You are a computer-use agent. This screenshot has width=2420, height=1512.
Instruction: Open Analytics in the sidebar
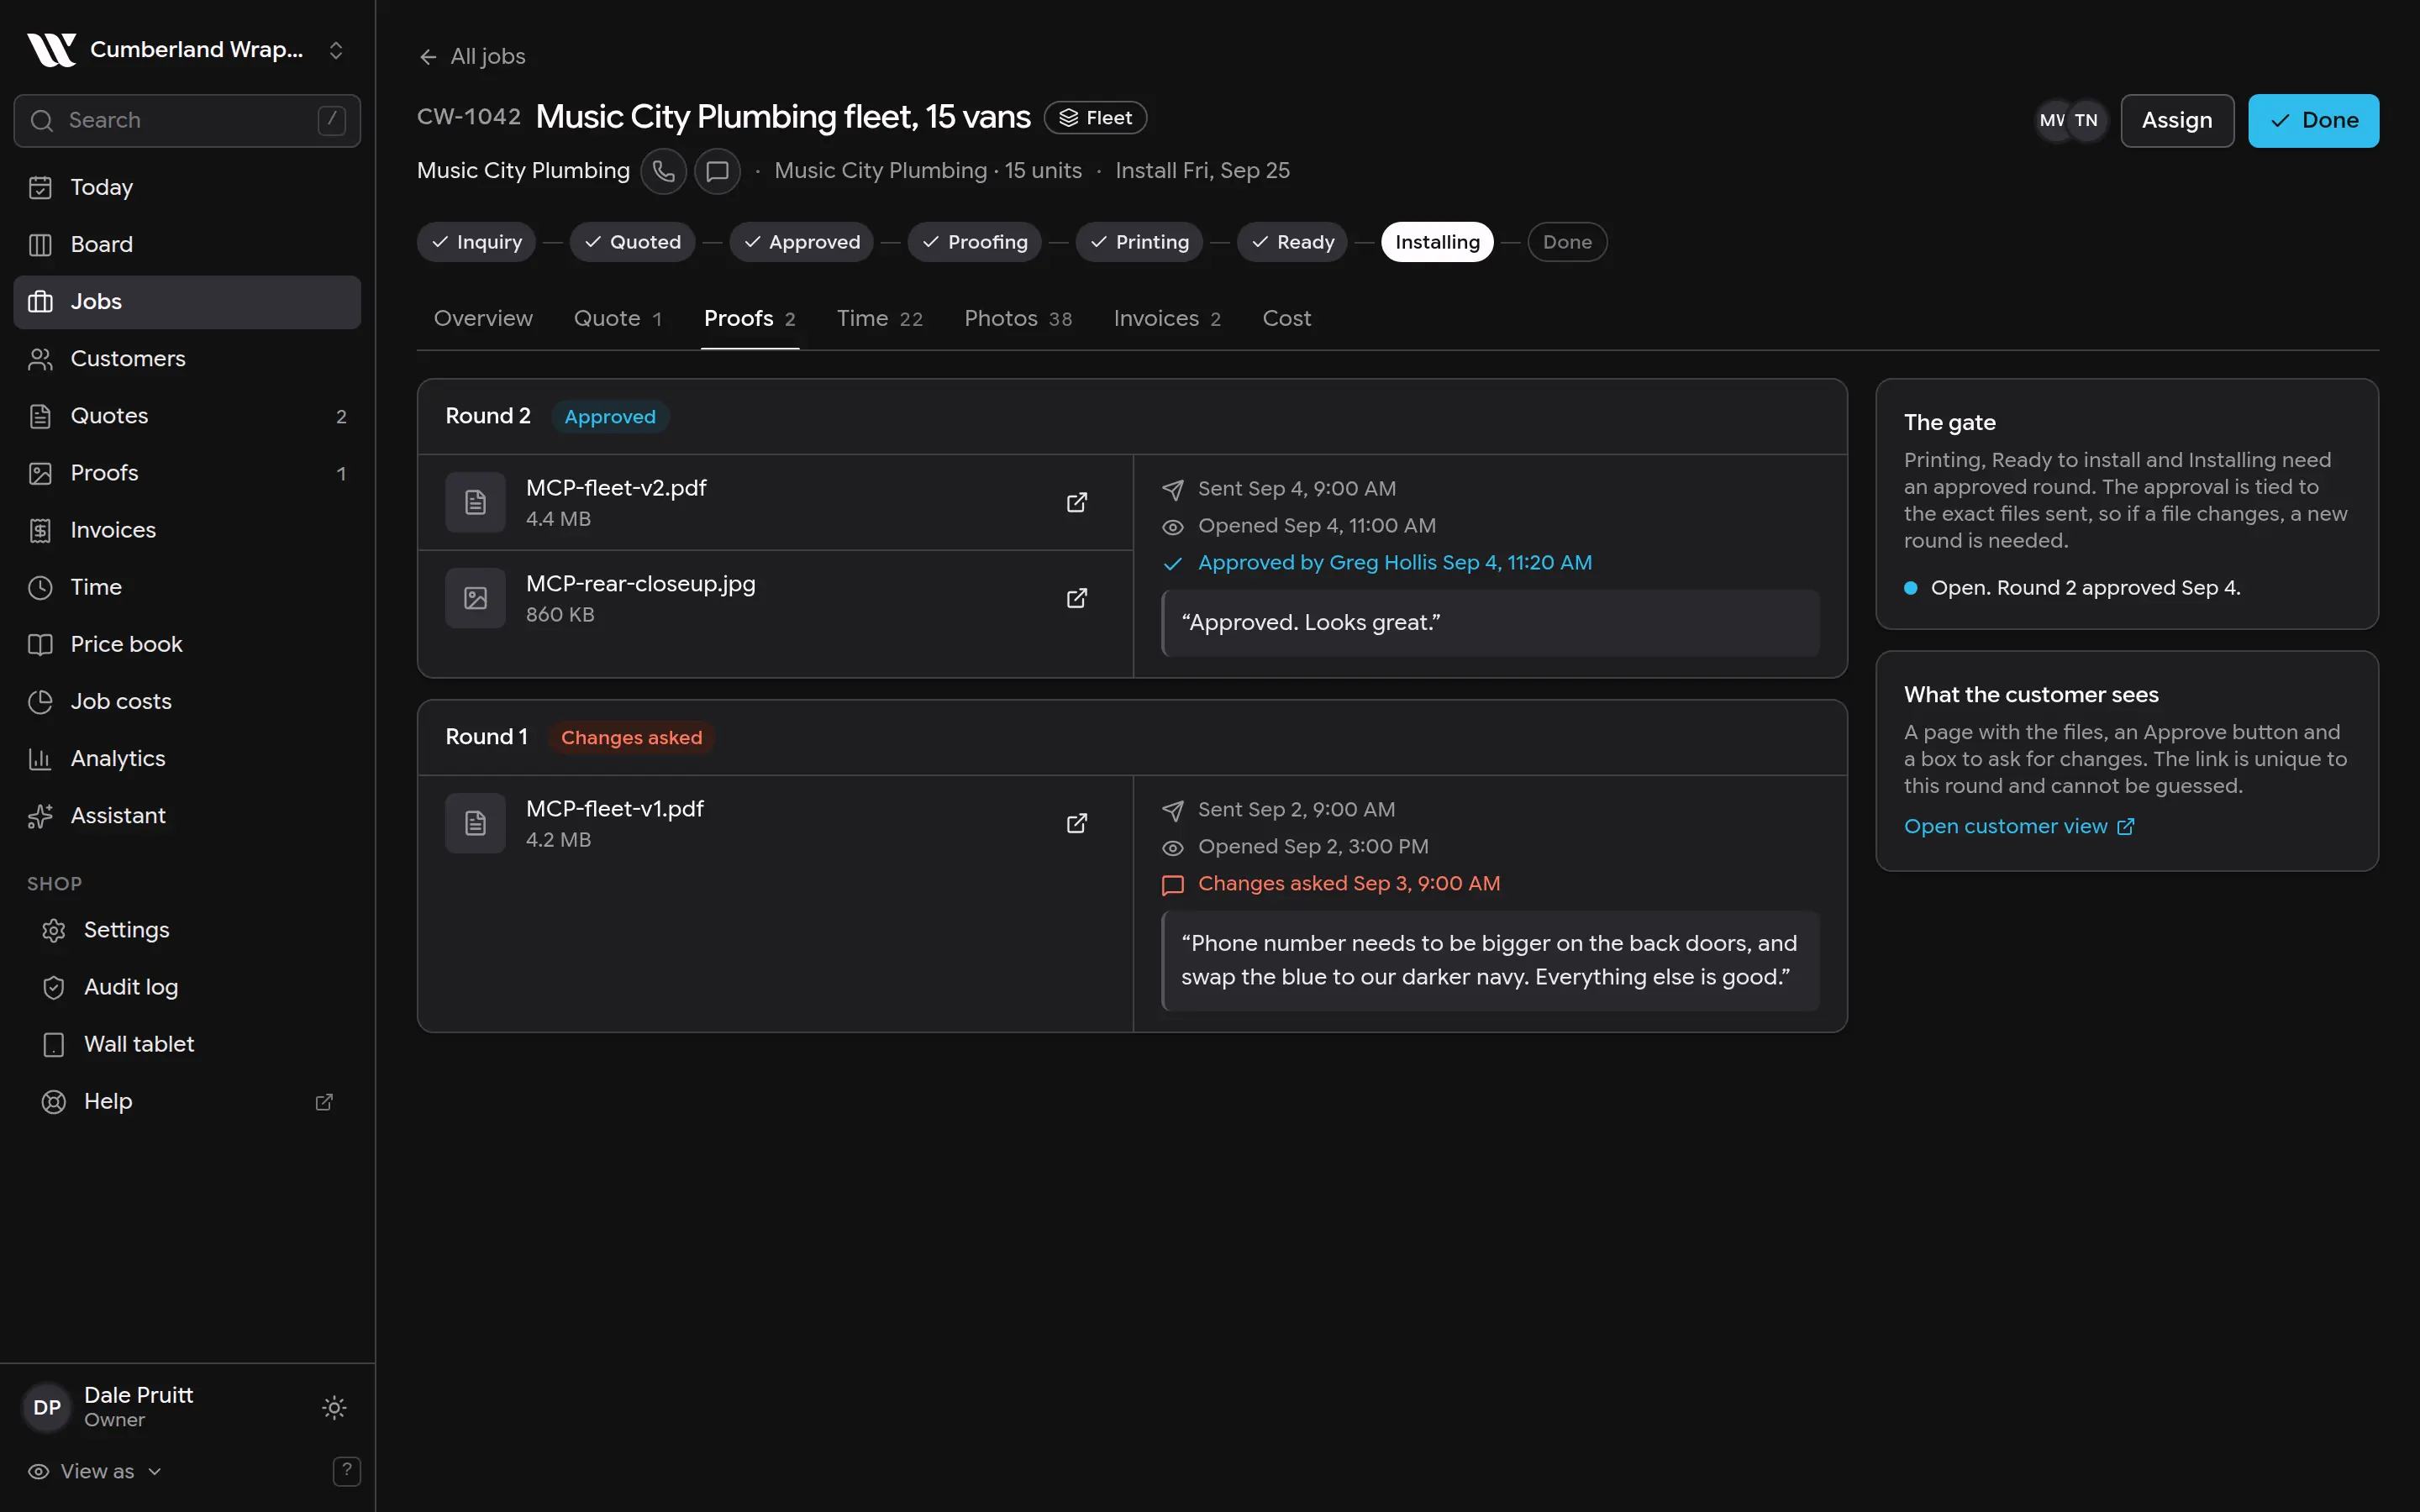[187, 758]
